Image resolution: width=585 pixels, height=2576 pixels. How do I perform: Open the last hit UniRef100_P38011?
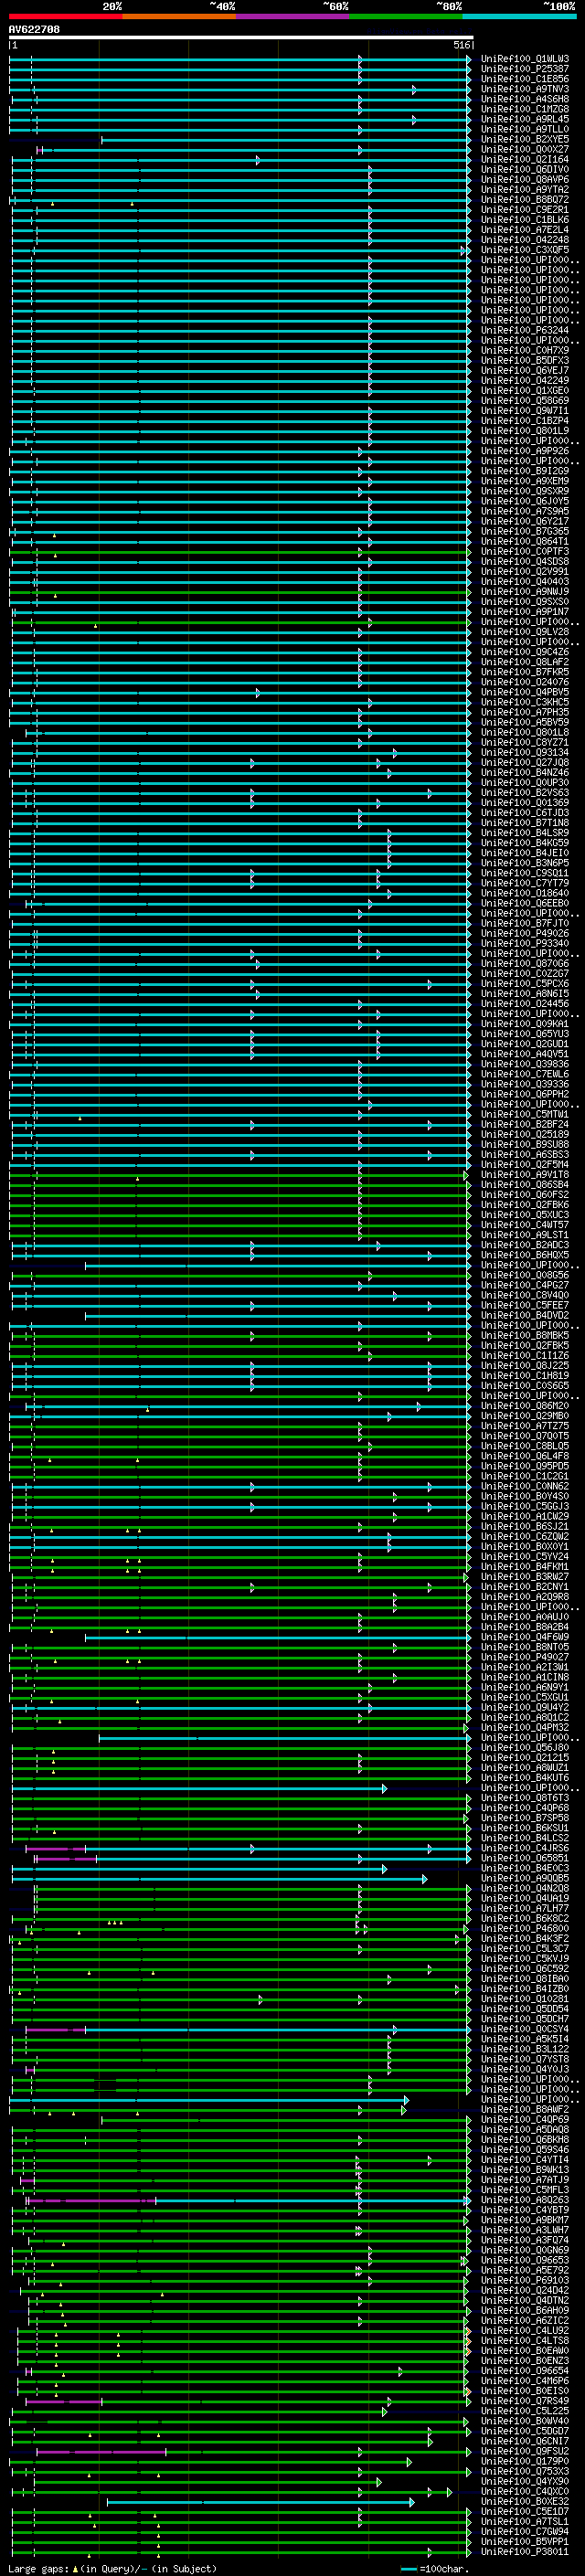tap(525, 2551)
